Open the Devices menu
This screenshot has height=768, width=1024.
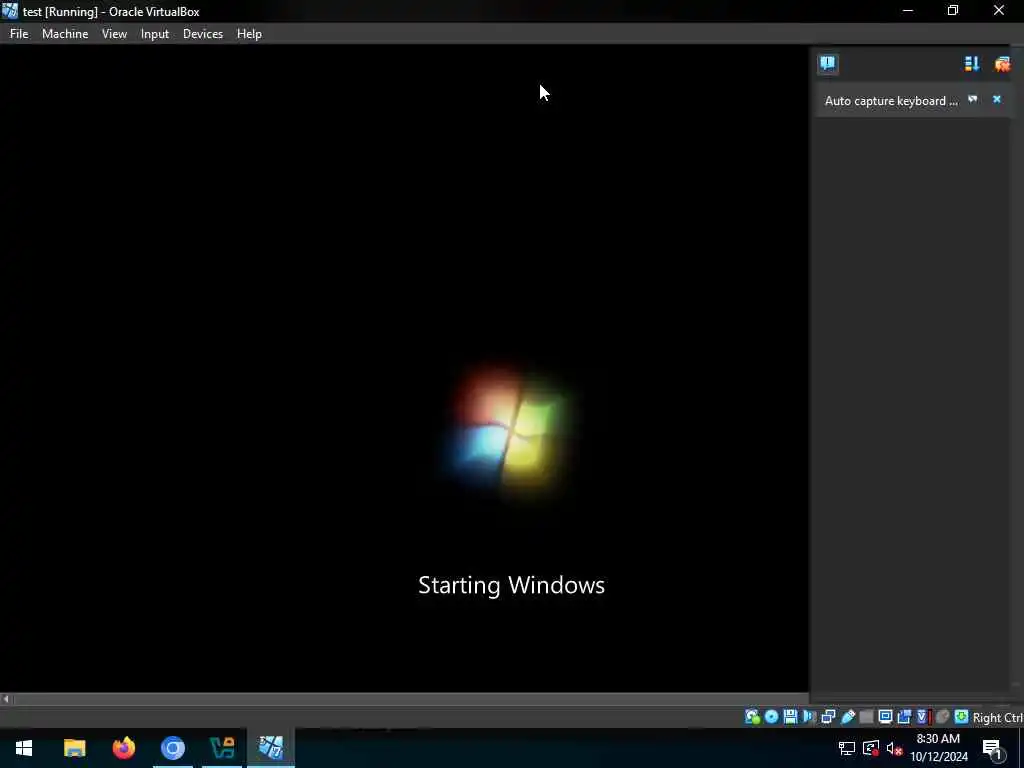click(202, 34)
